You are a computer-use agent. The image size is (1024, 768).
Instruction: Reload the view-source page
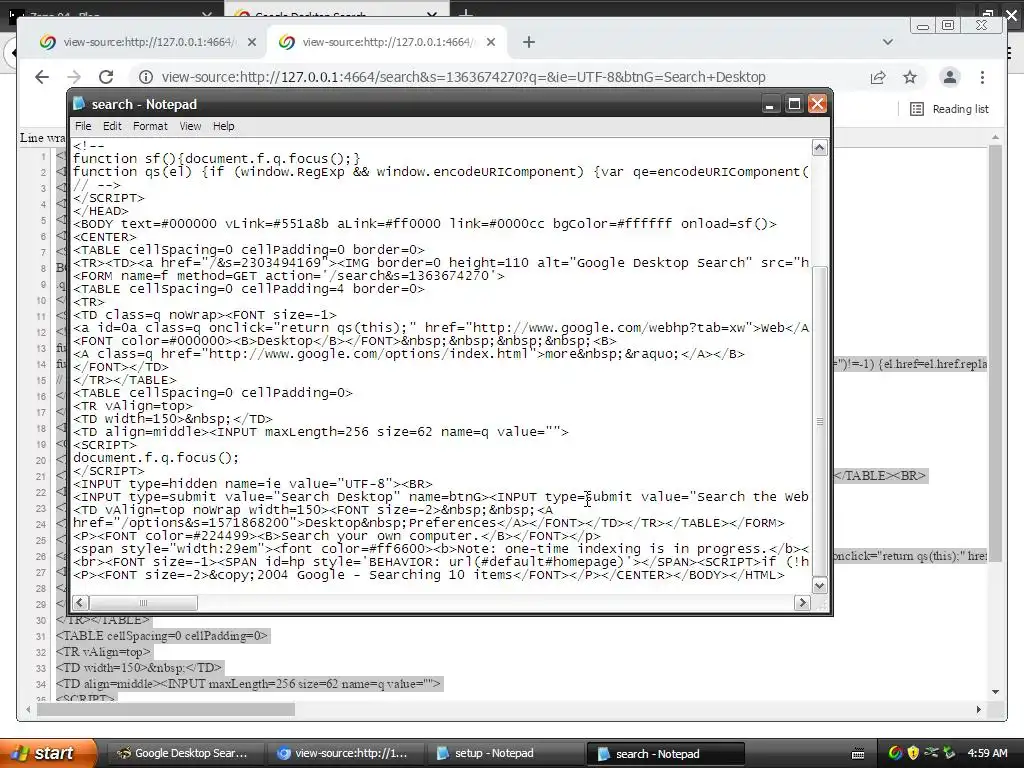pos(106,77)
